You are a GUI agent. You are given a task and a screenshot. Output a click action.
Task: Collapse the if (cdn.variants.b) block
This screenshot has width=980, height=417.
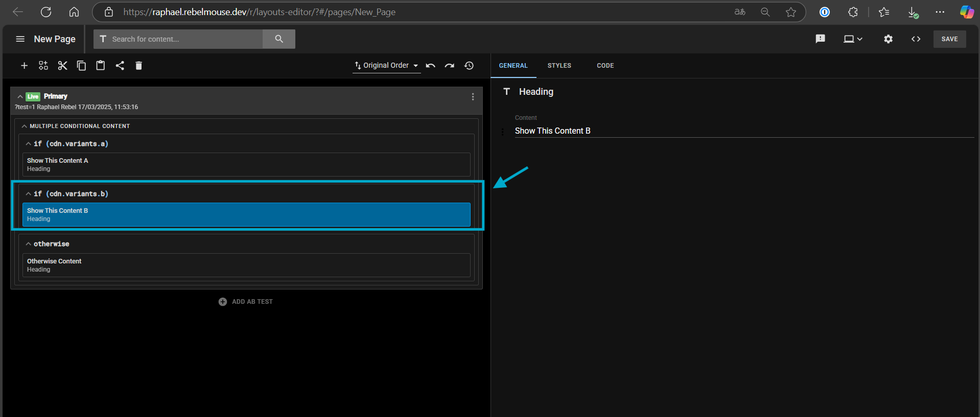pyautogui.click(x=28, y=194)
